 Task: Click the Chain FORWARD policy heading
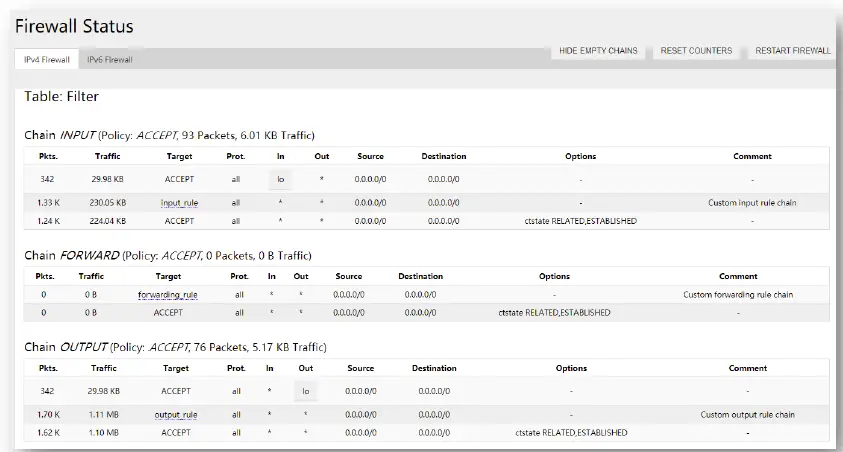pyautogui.click(x=168, y=255)
